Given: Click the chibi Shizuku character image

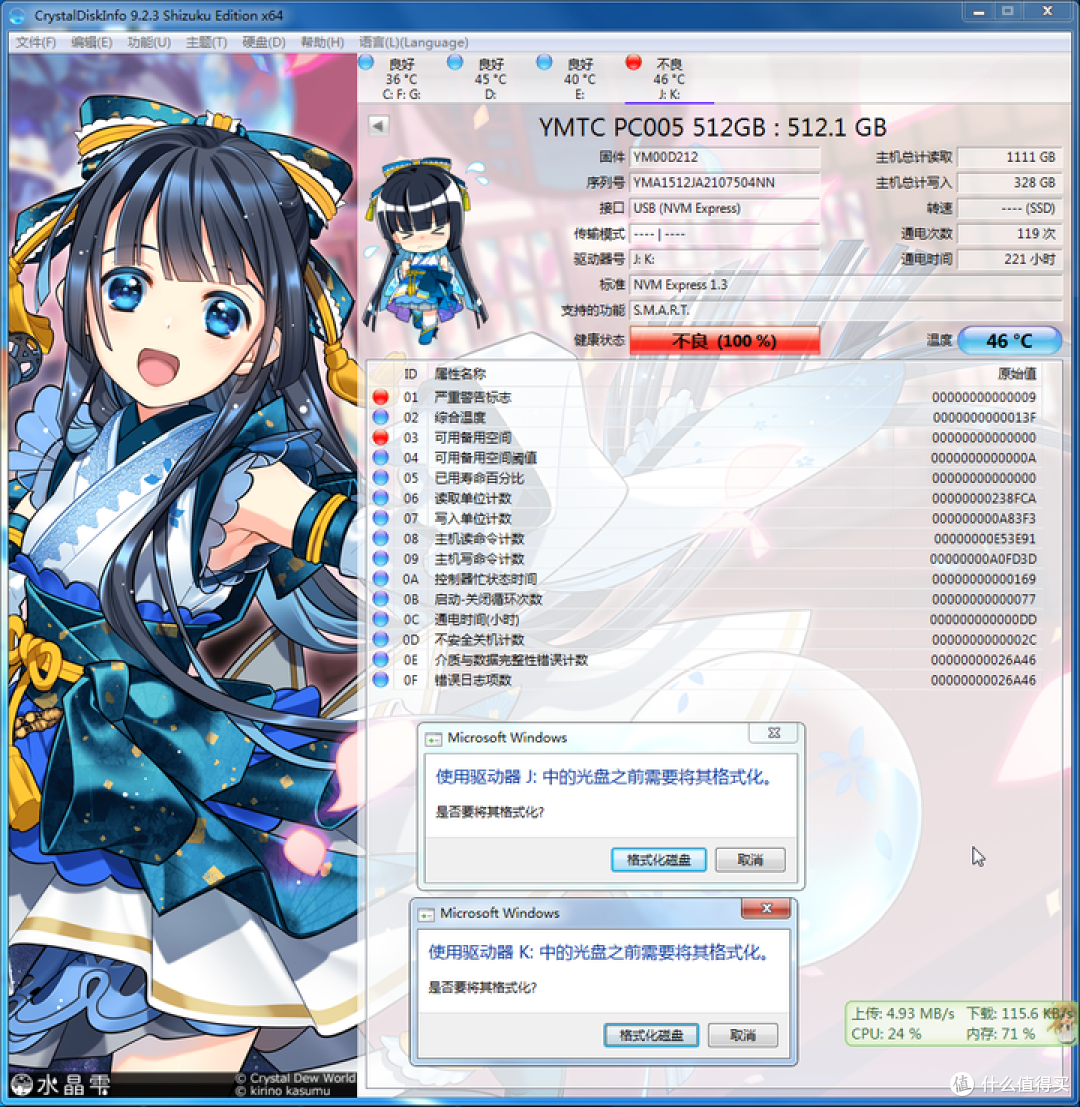Looking at the screenshot, I should click(424, 250).
